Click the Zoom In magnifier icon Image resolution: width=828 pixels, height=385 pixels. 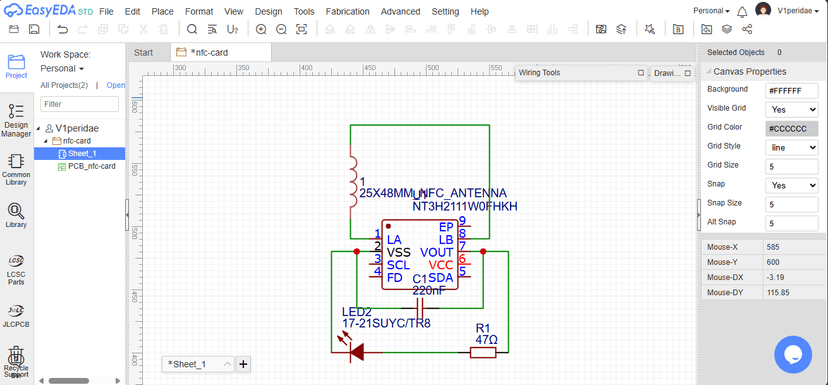261,30
